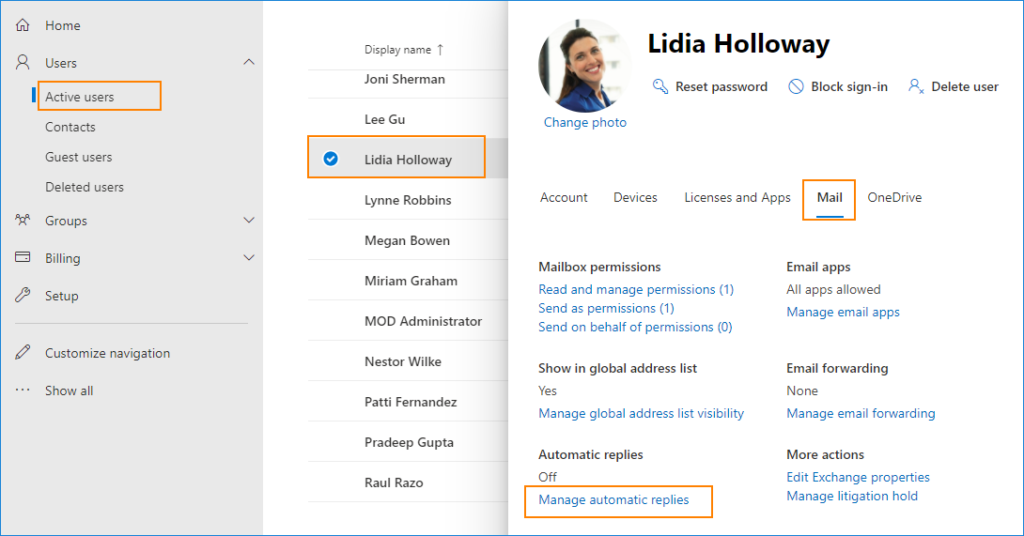Screen dimensions: 1024x536
Task: Open Deleted users in sidebar
Action: (84, 187)
